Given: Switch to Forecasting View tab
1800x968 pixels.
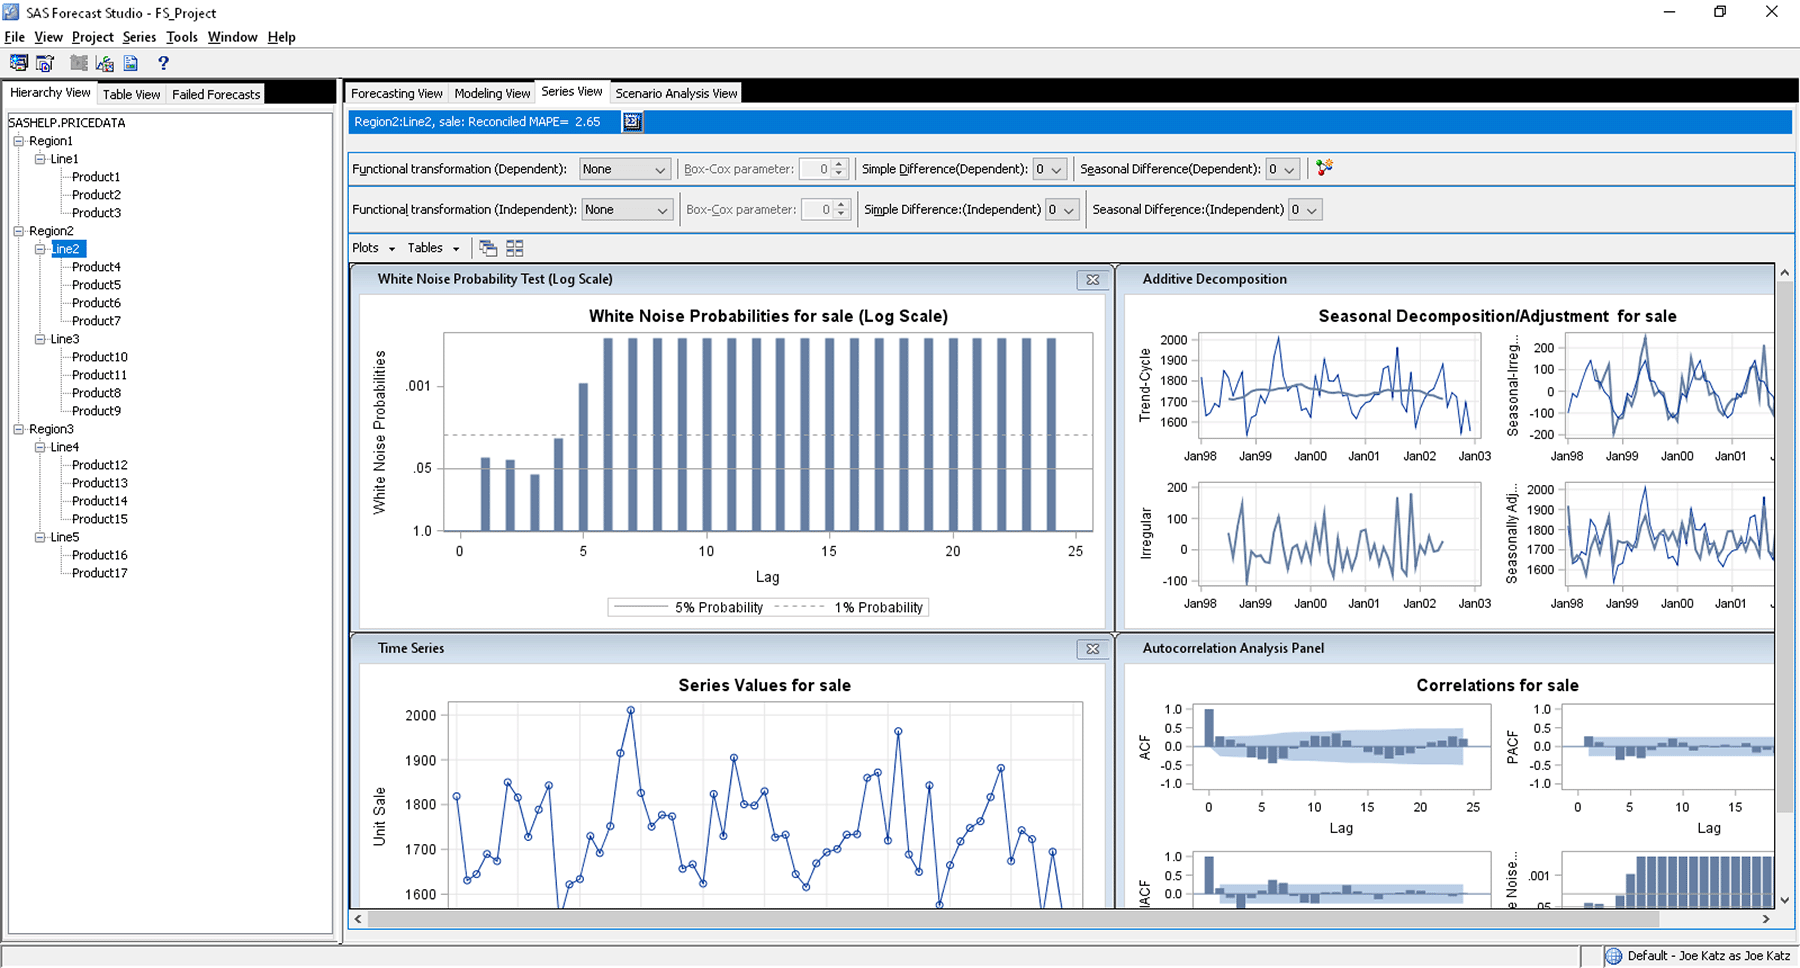Looking at the screenshot, I should 397,93.
